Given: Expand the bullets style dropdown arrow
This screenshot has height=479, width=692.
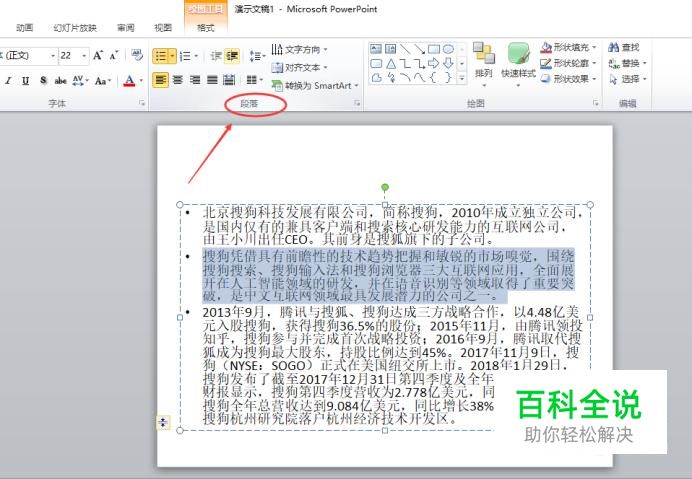Looking at the screenshot, I should (x=173, y=56).
